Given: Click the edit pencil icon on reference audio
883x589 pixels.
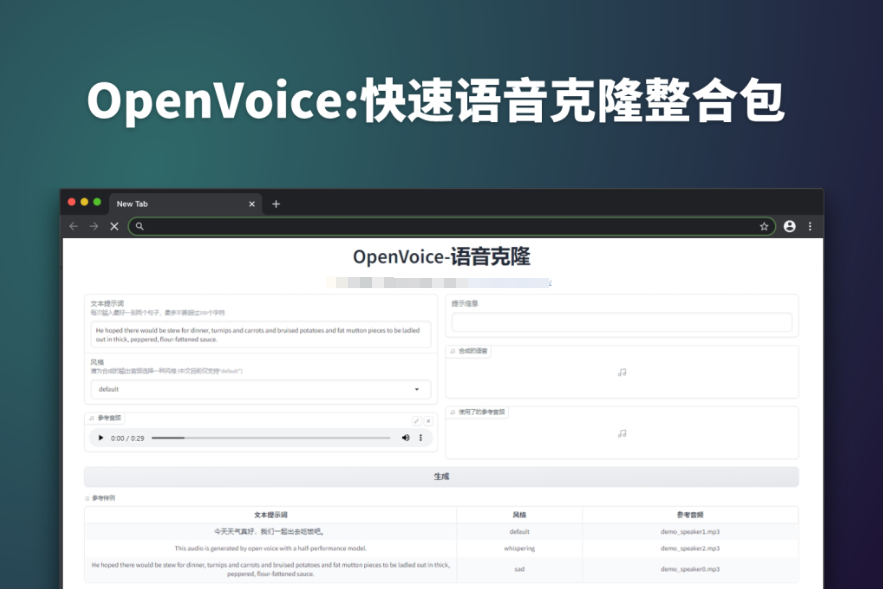Looking at the screenshot, I should point(417,421).
